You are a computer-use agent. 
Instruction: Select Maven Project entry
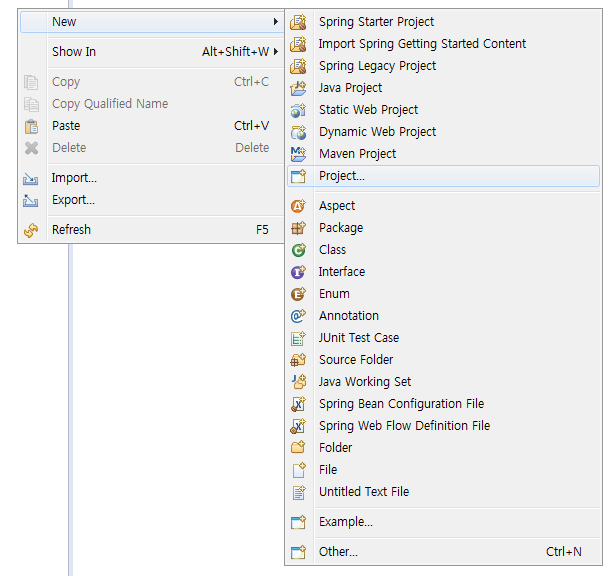click(x=443, y=154)
